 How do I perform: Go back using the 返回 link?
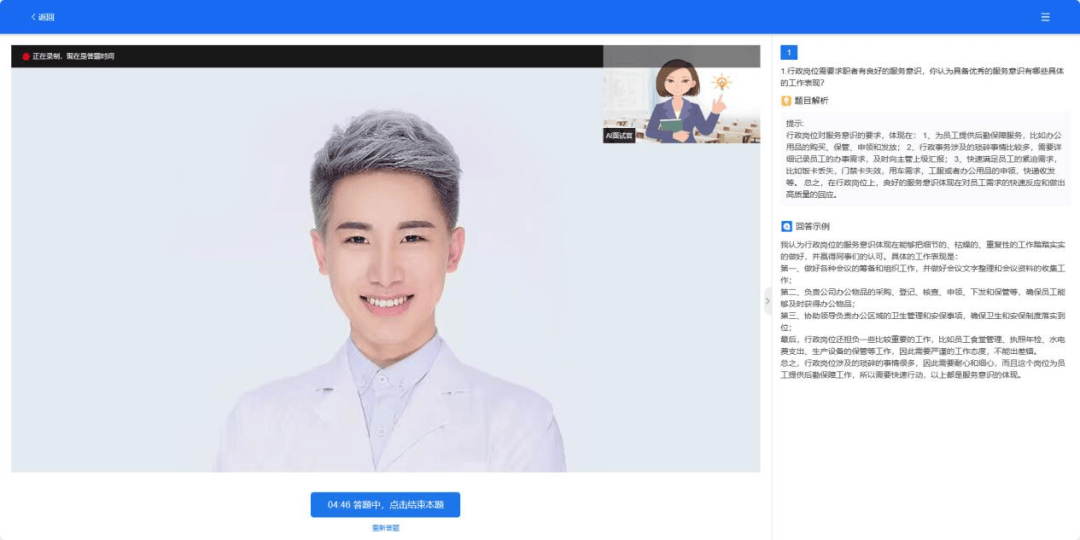tap(43, 17)
